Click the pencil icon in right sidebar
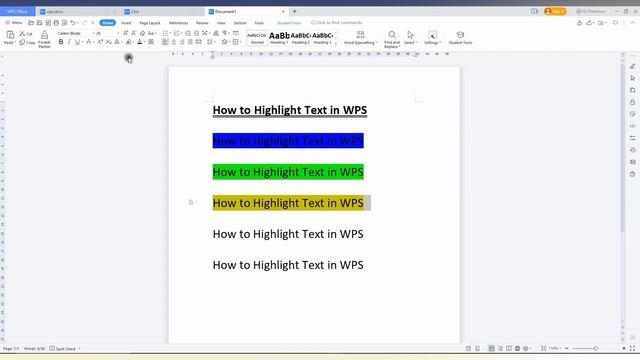Viewport: 640px width, 360px height. click(632, 66)
